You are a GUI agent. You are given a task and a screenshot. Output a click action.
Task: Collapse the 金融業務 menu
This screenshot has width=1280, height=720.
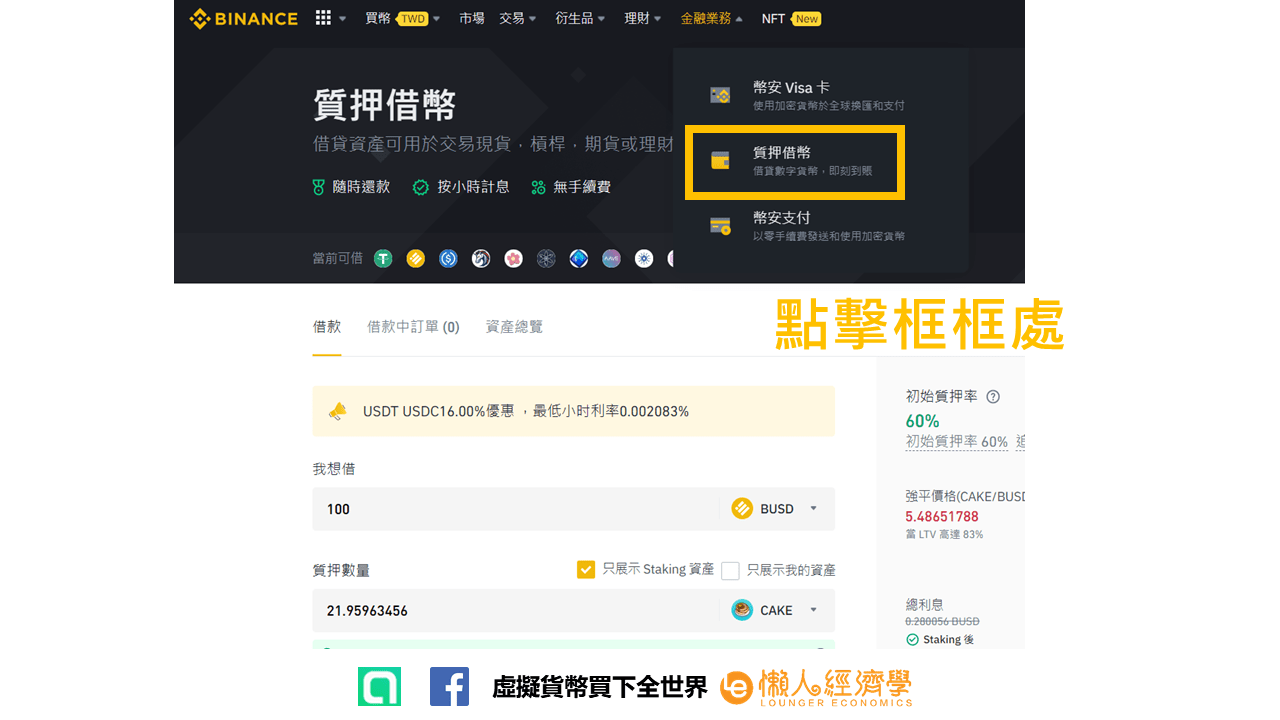712,18
